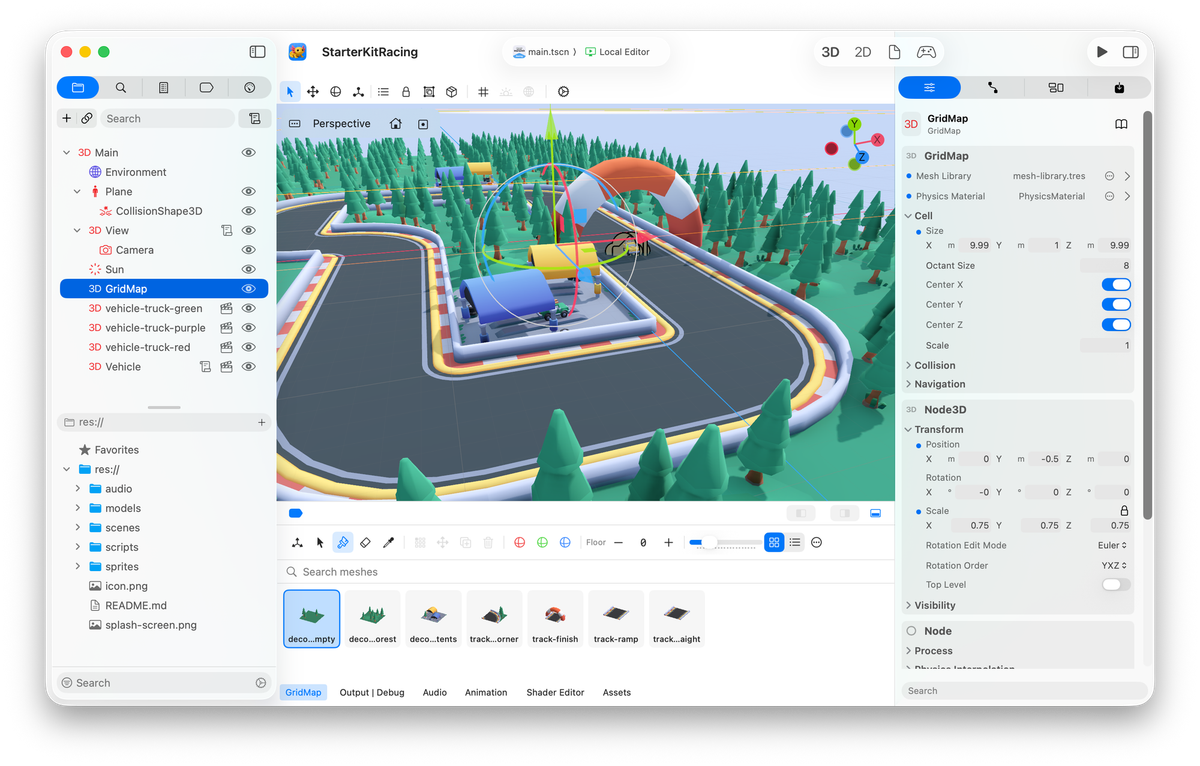The width and height of the screenshot is (1200, 766).
Task: Click the group selected nodes icon
Action: (x=429, y=92)
